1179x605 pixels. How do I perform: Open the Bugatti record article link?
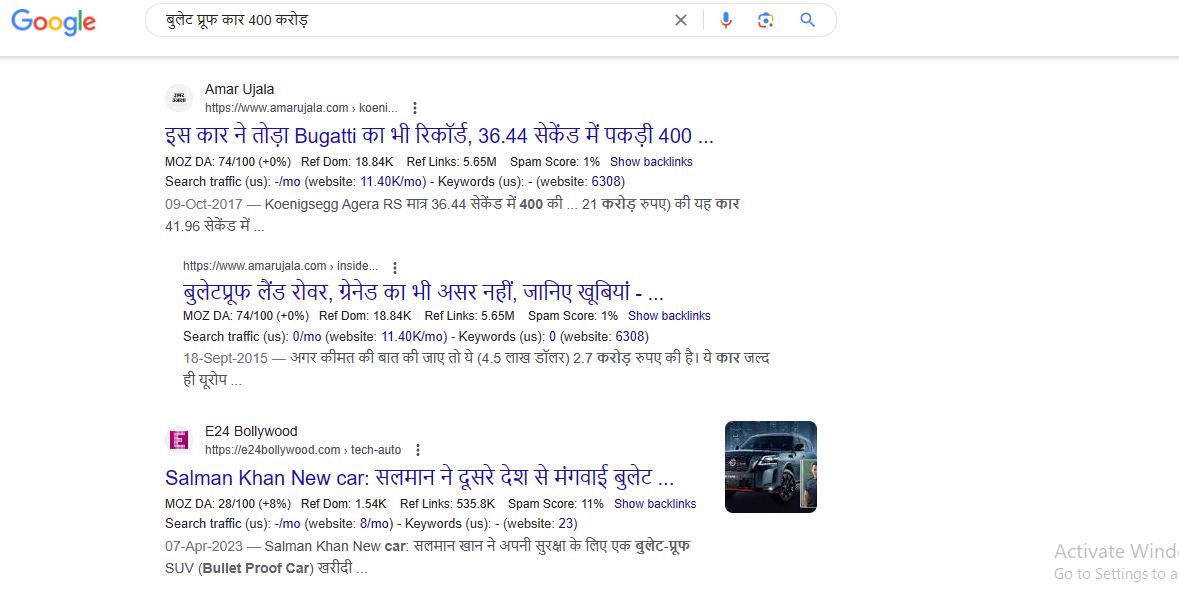[439, 136]
